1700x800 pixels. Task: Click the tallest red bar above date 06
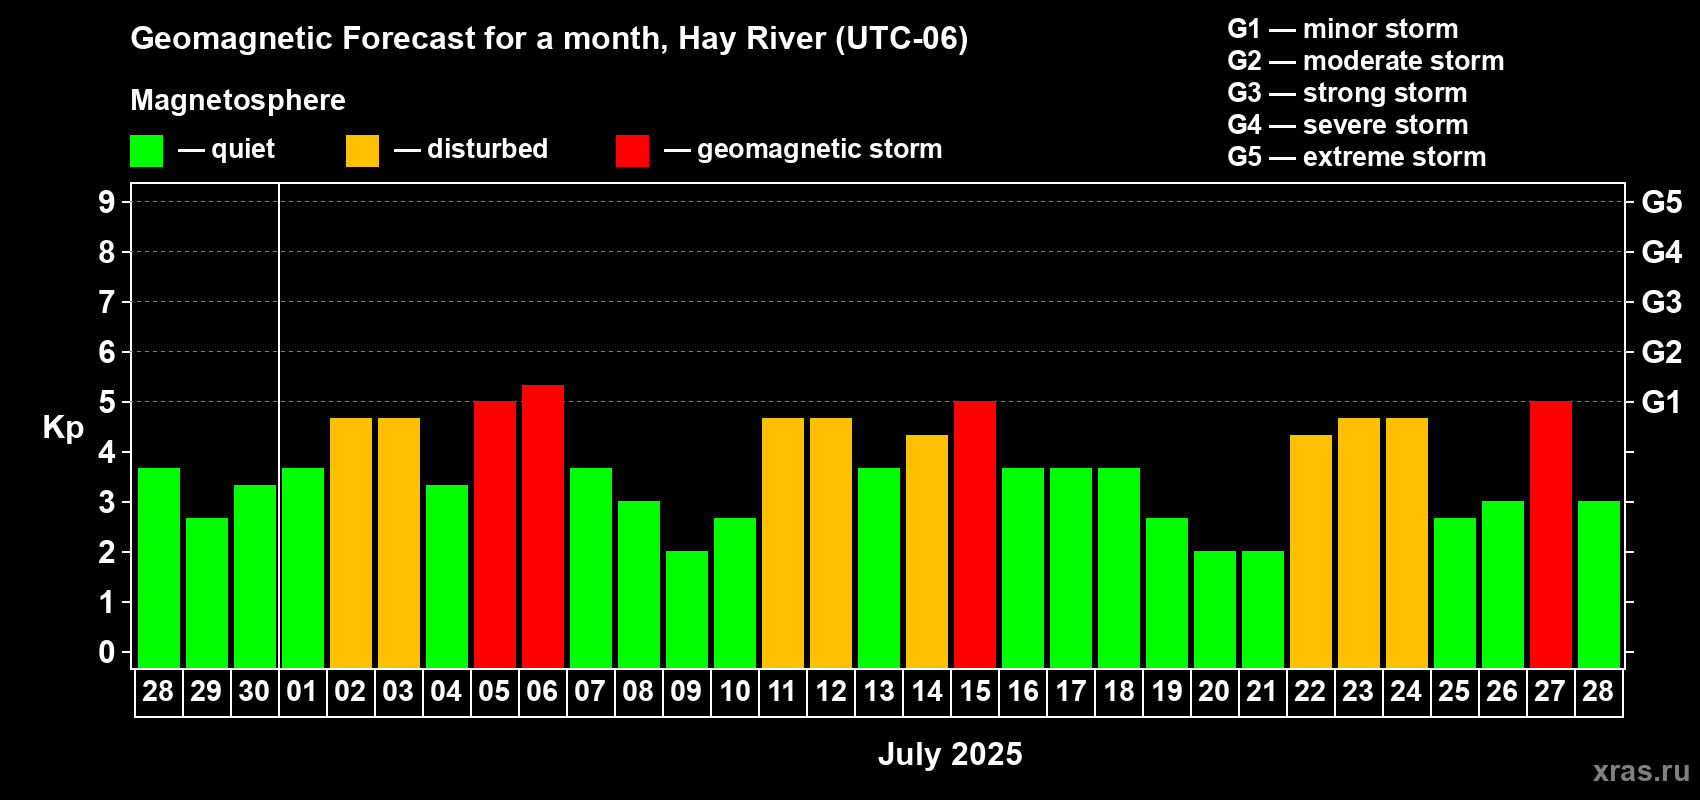coord(543,526)
